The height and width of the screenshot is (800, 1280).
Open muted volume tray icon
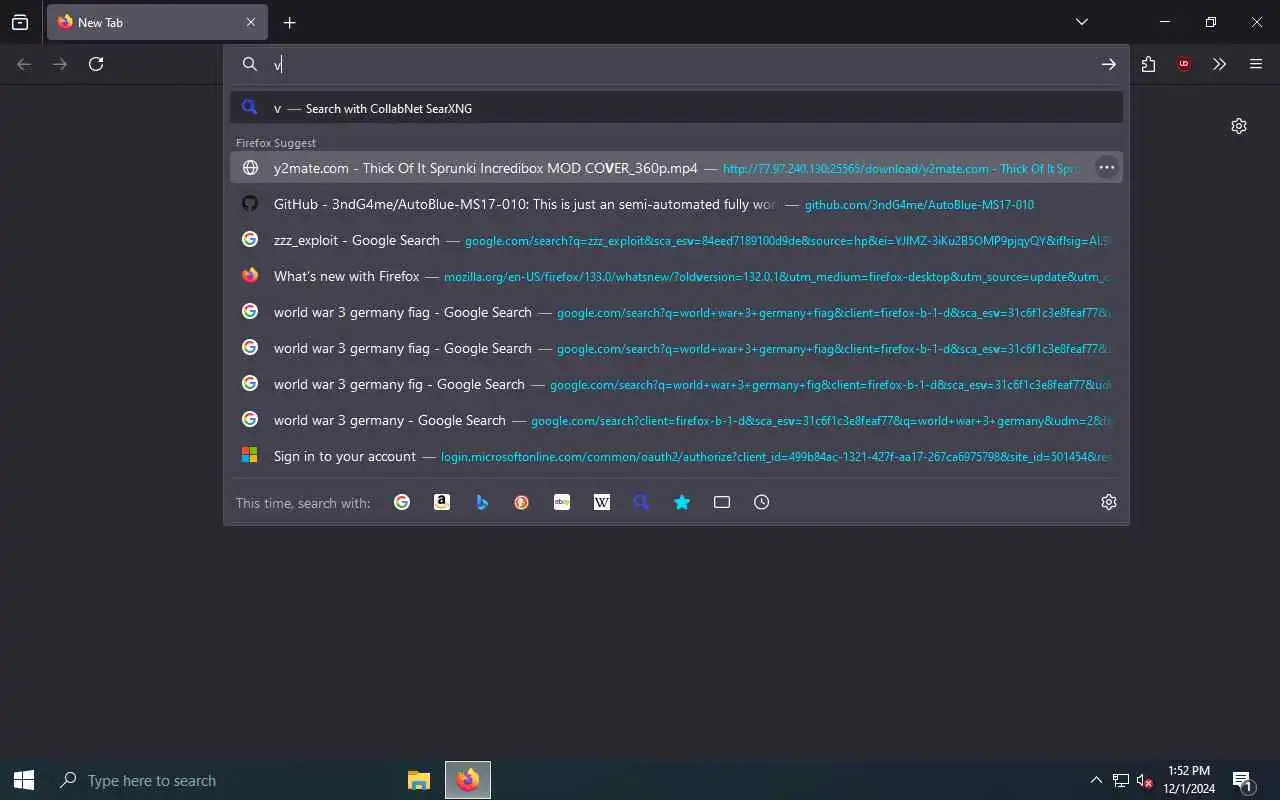click(x=1145, y=780)
